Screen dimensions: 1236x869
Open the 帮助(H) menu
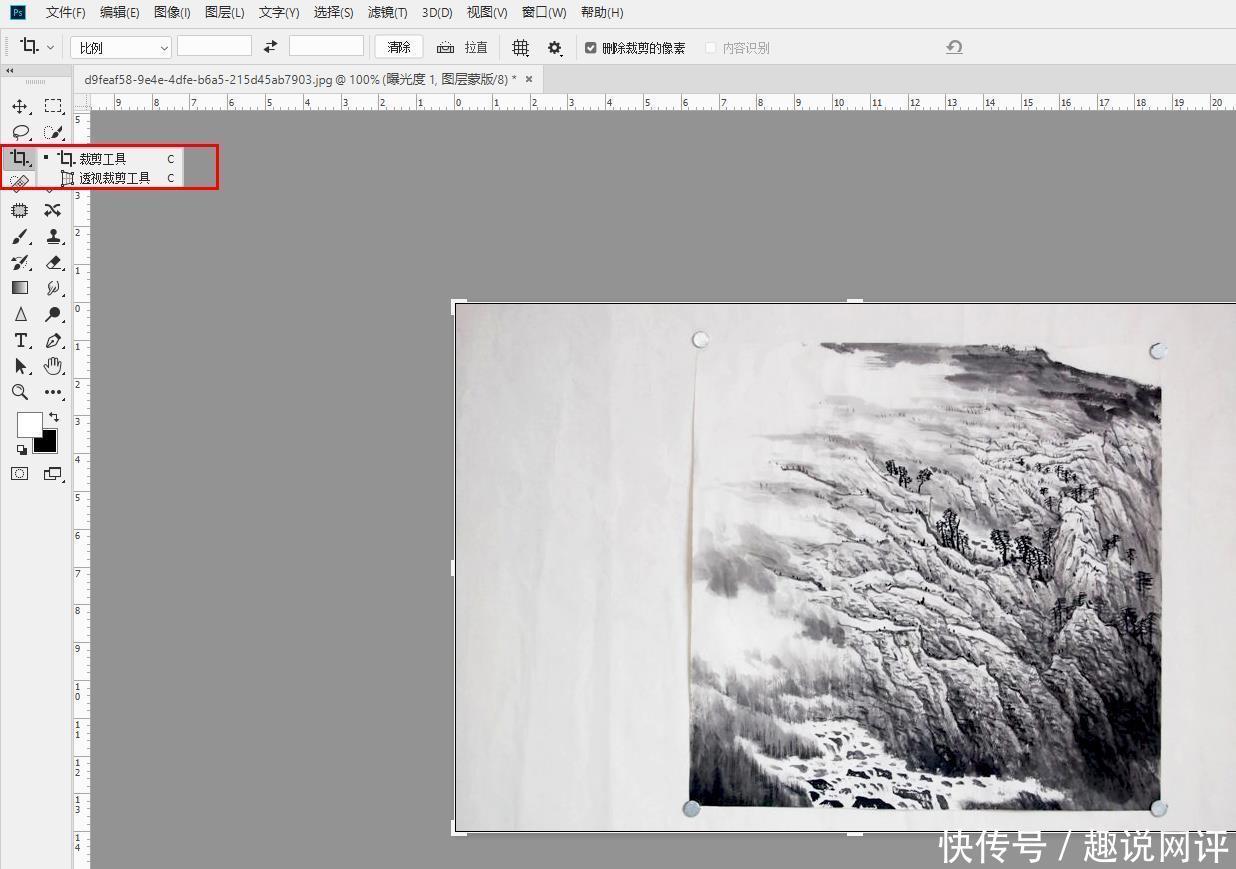click(x=601, y=12)
